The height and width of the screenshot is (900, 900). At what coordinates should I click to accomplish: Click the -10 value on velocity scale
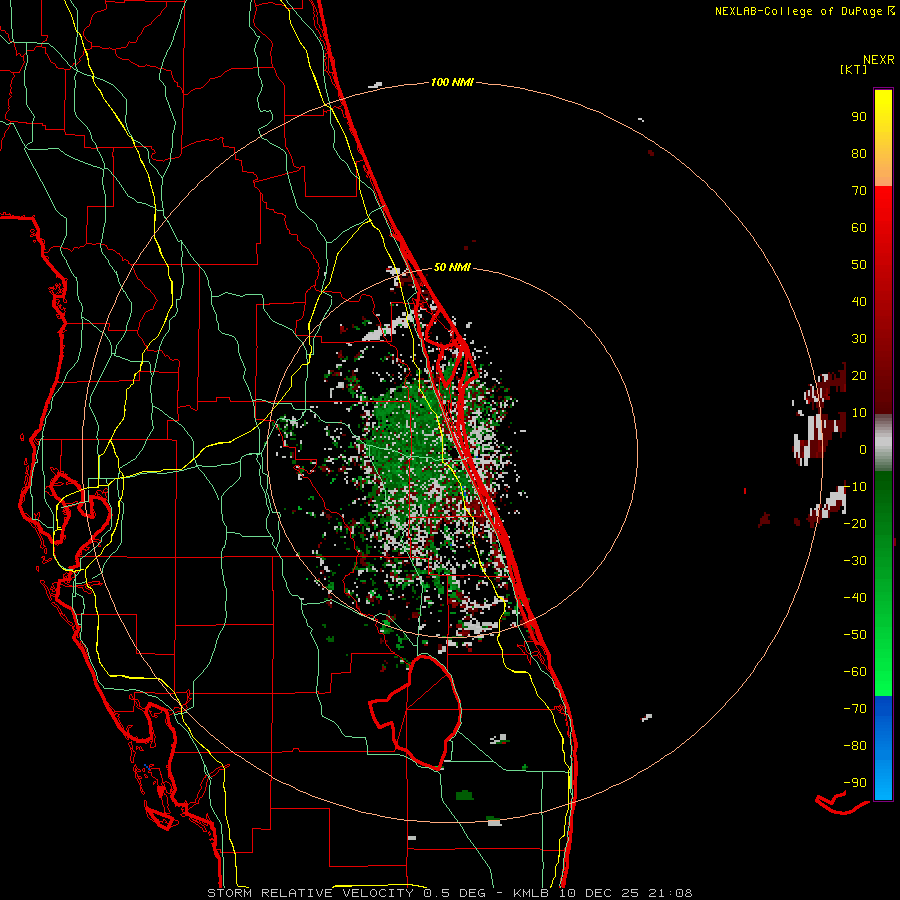tap(855, 487)
